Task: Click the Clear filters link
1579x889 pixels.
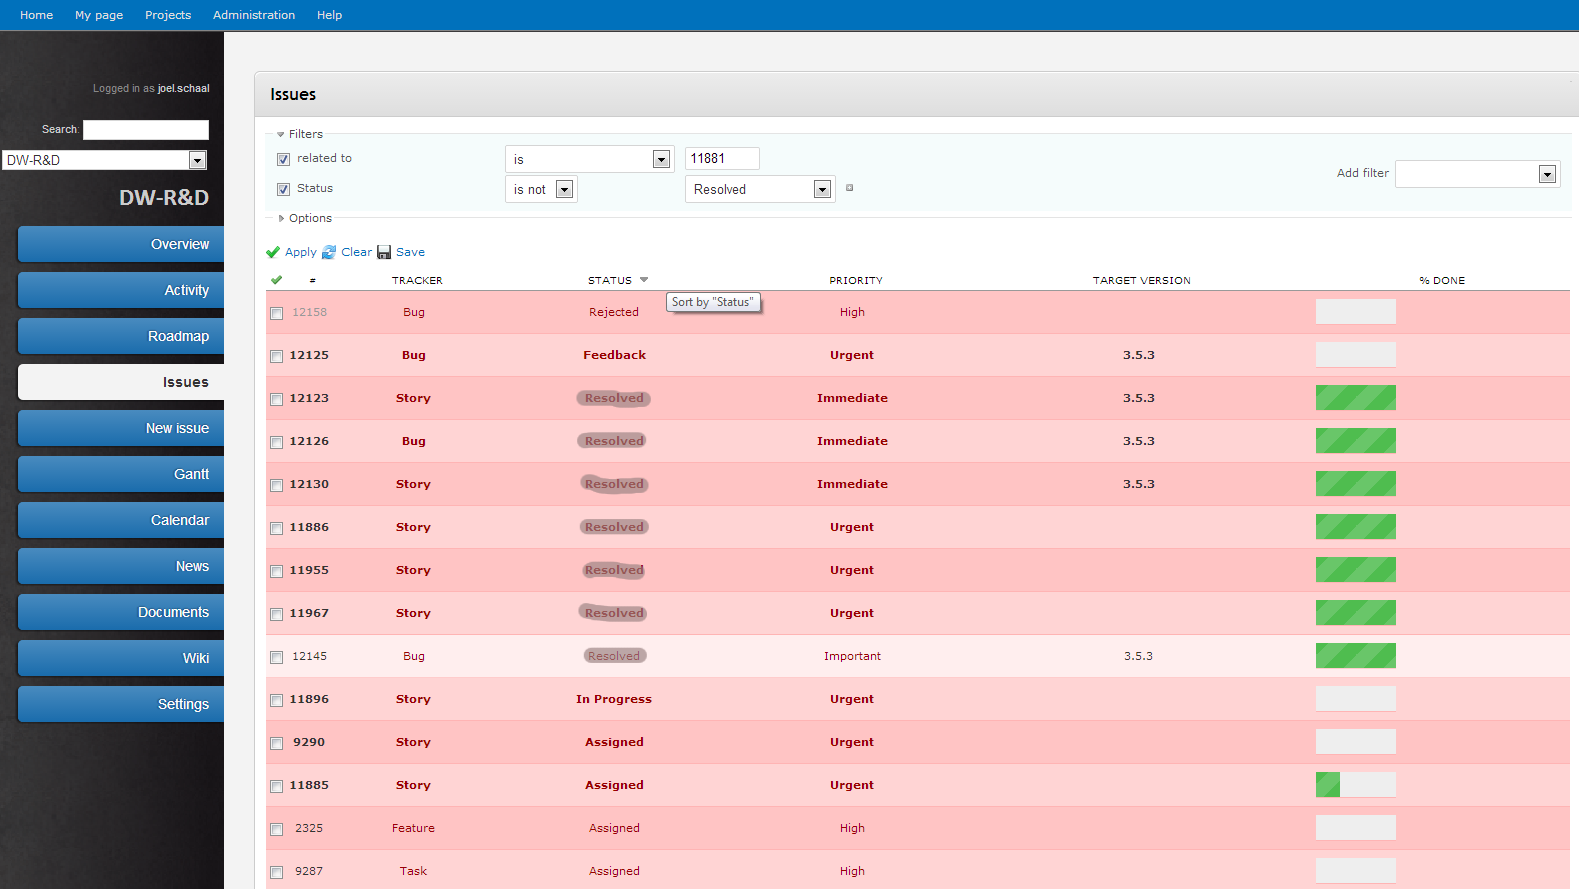Action: tap(356, 252)
